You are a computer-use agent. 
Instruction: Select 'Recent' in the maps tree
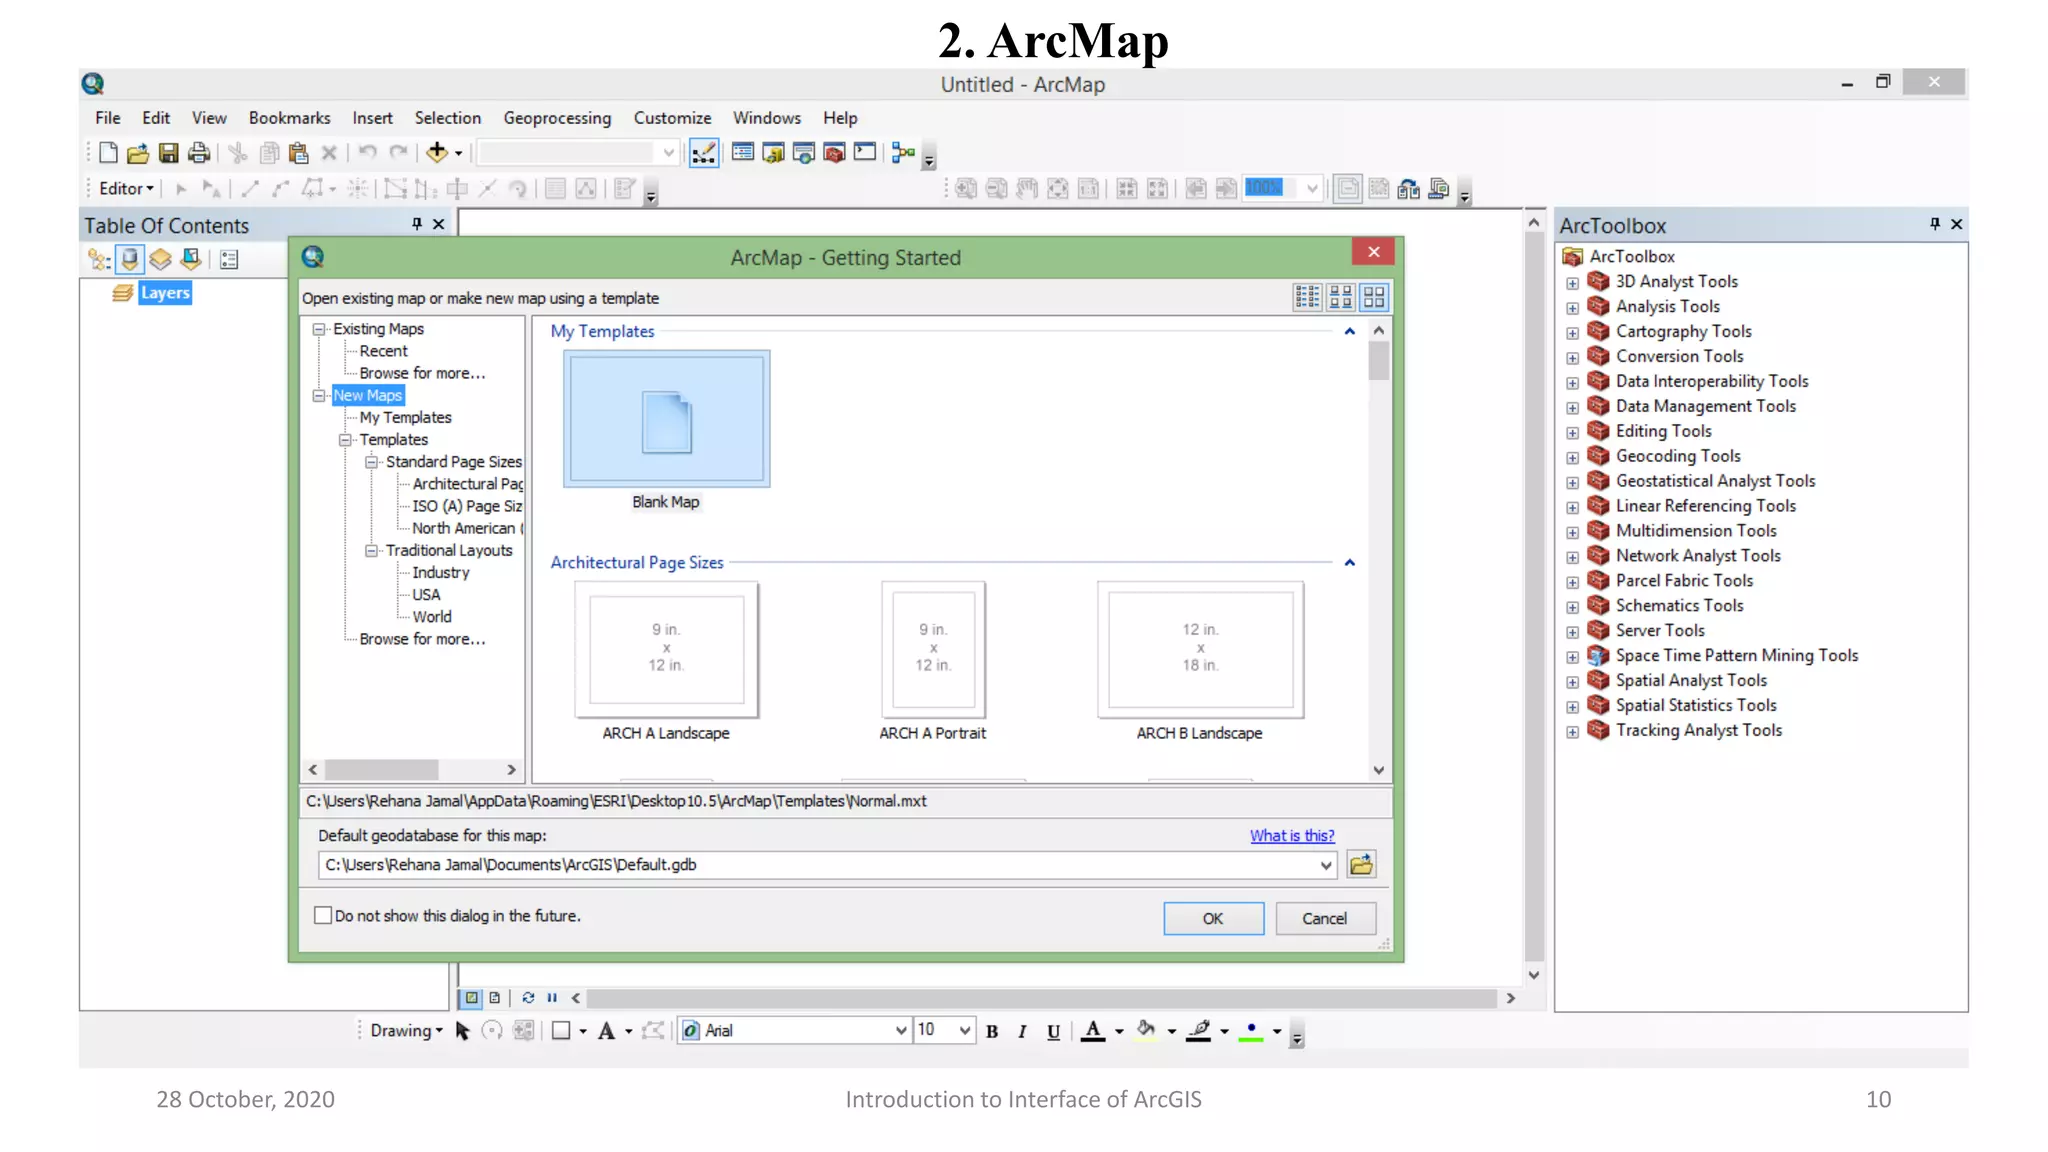pyautogui.click(x=384, y=351)
